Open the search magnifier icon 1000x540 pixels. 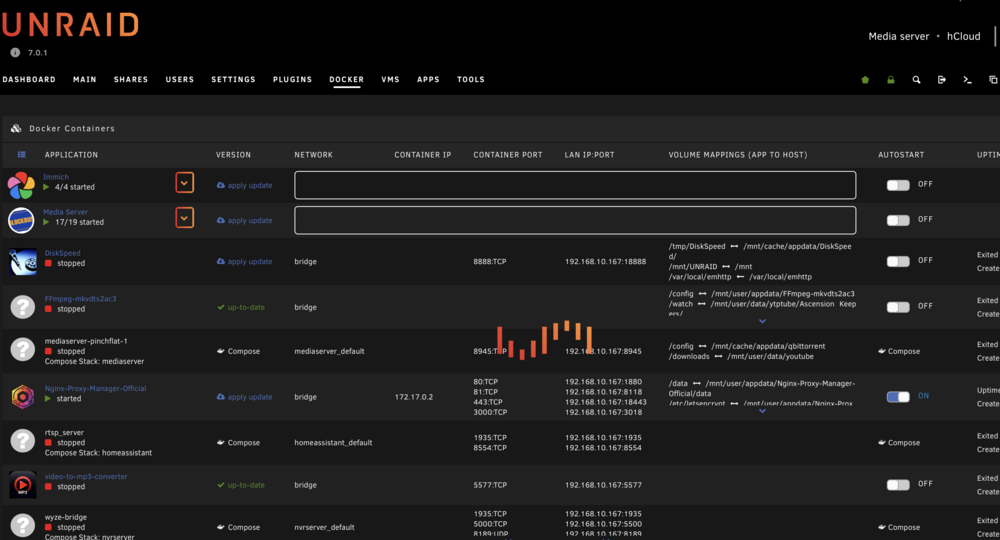tap(916, 80)
